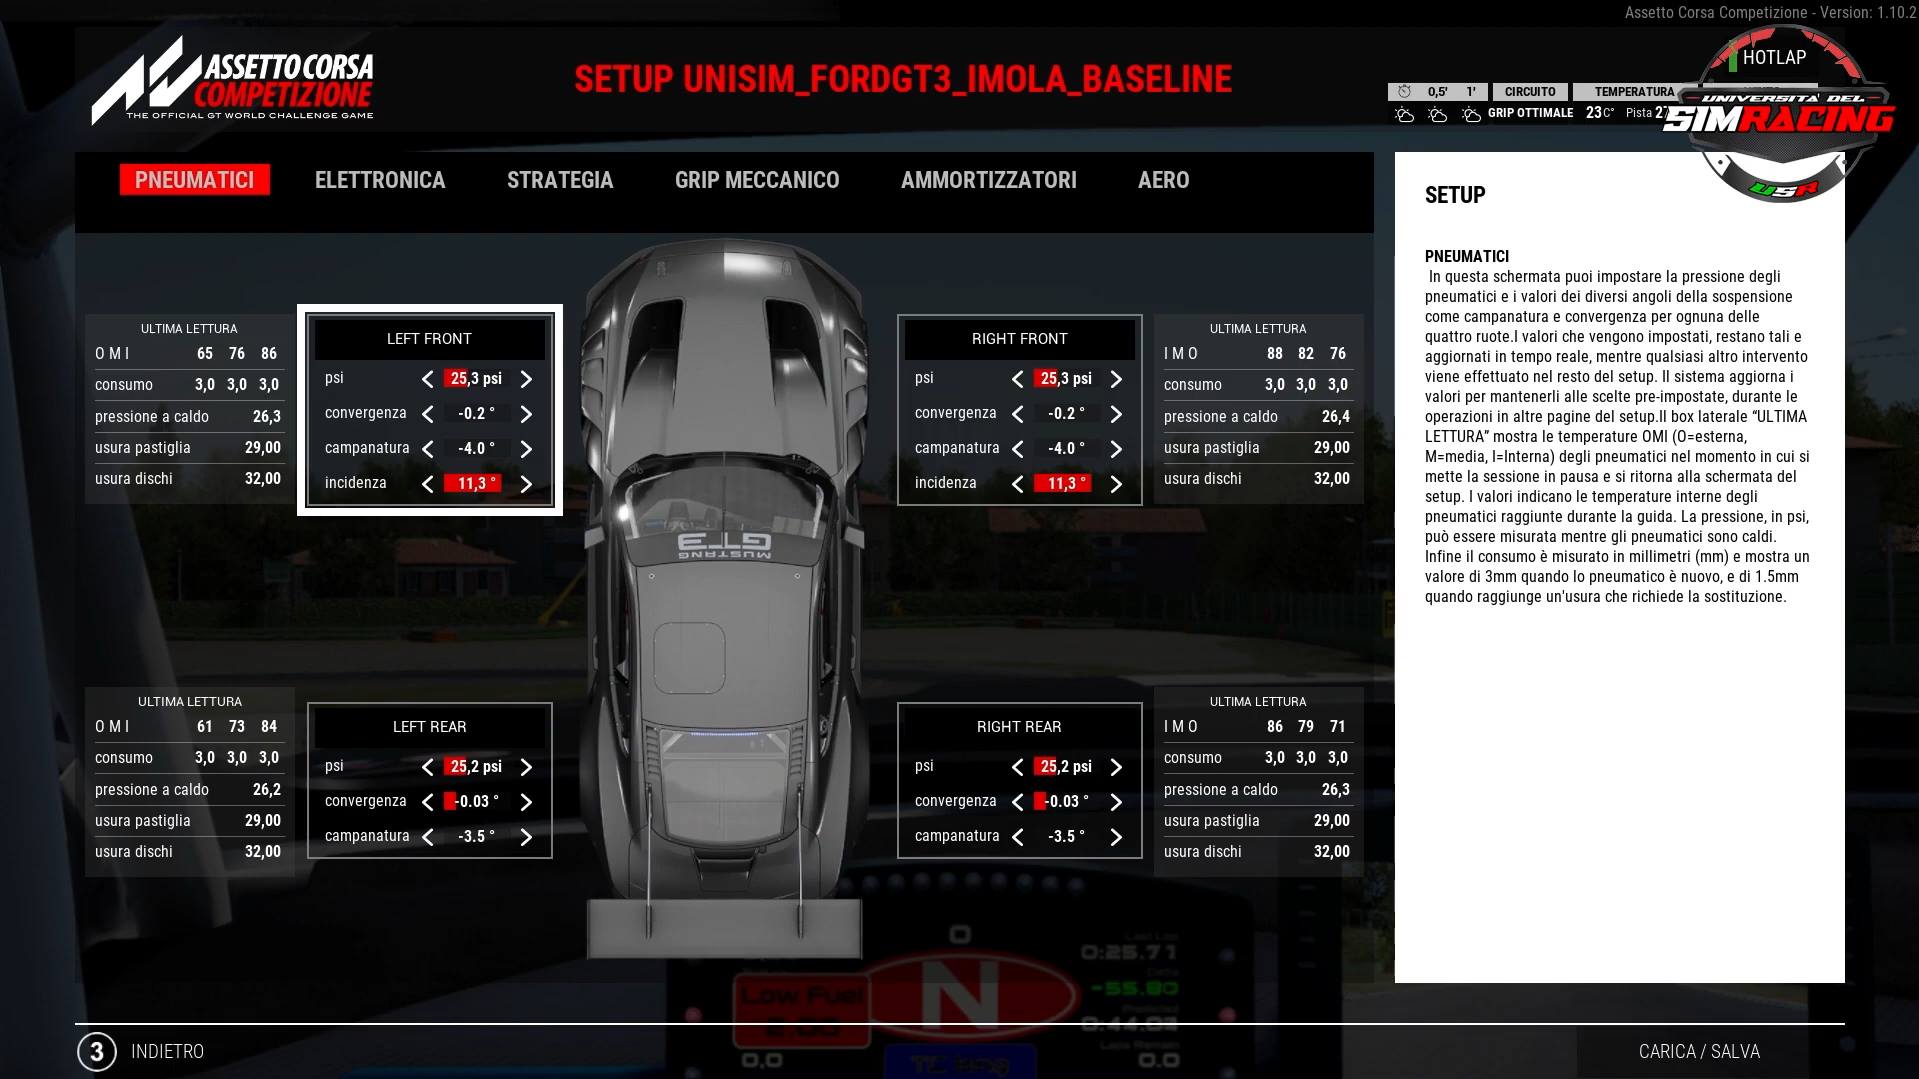Decrease Left Rear campanatura with left arrow
The height and width of the screenshot is (1079, 1919).
[428, 837]
